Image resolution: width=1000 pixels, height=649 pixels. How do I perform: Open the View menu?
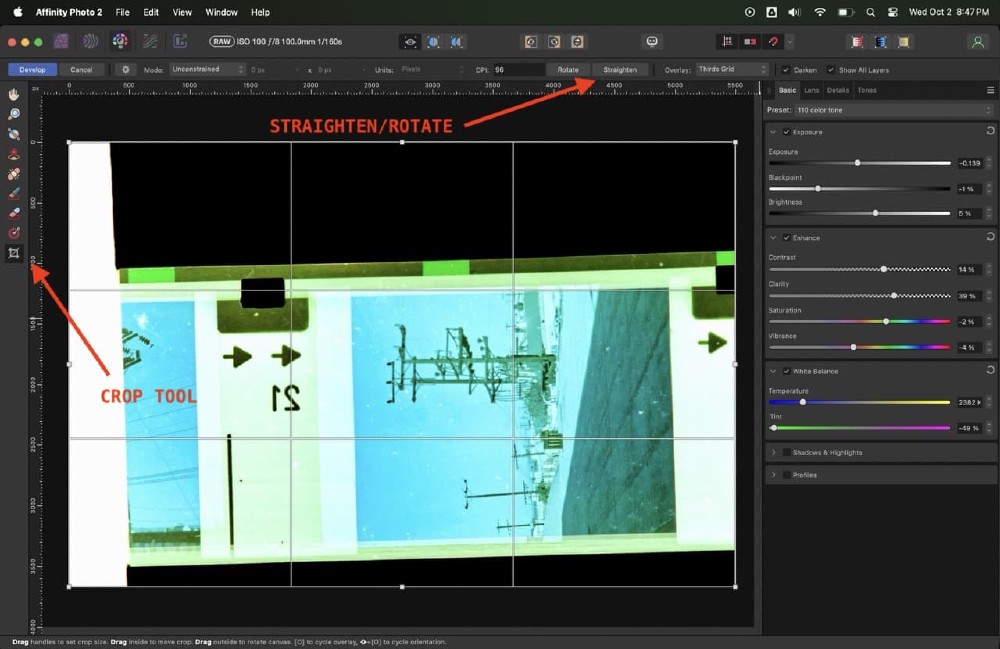coord(182,12)
